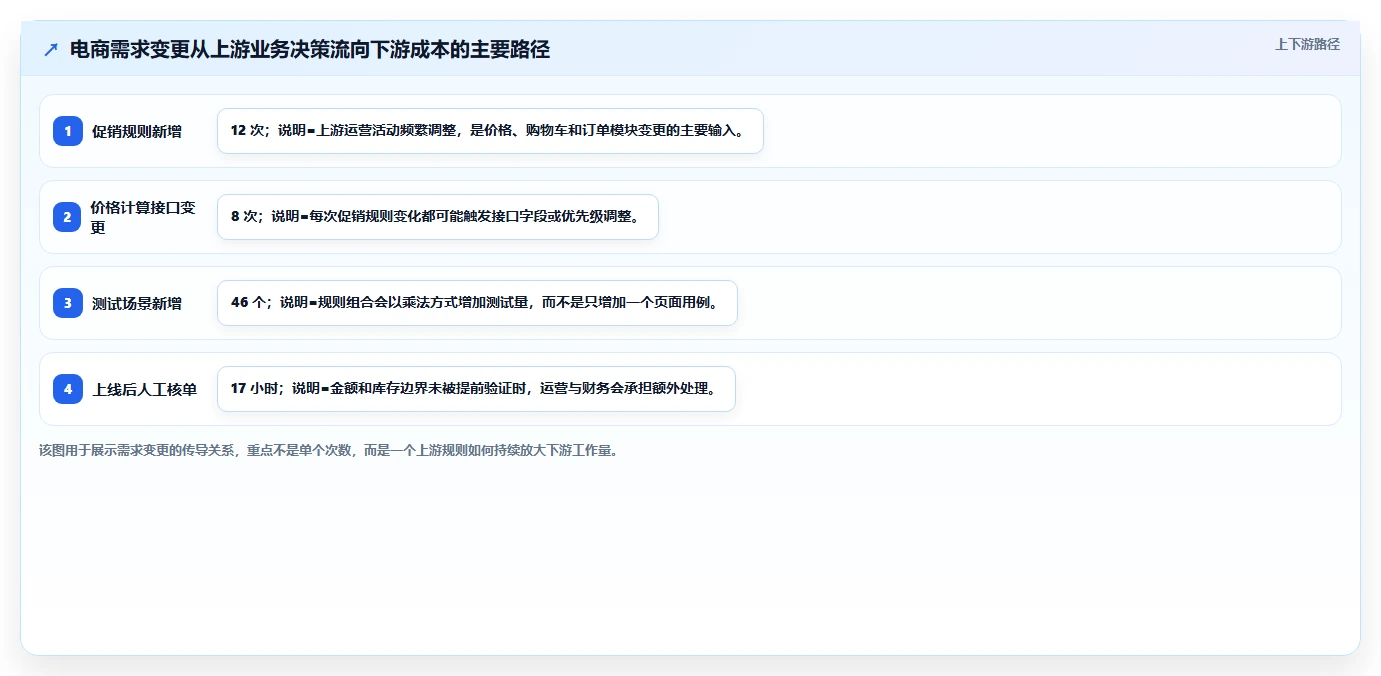
Task: Click the 8 次 description box
Action: click(x=438, y=217)
